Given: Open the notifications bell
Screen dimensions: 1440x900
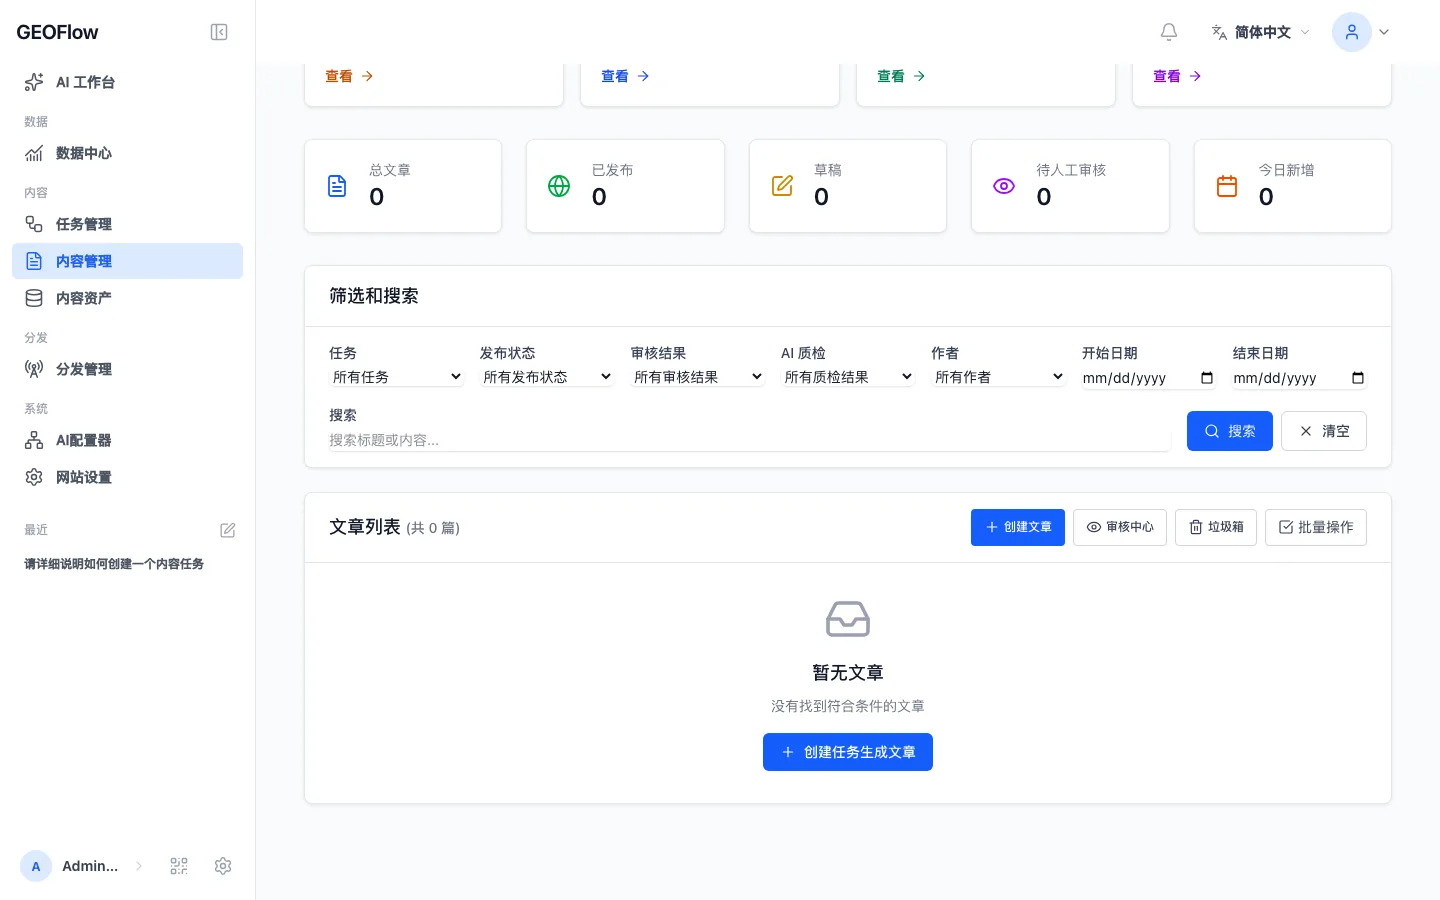Looking at the screenshot, I should 1169,32.
